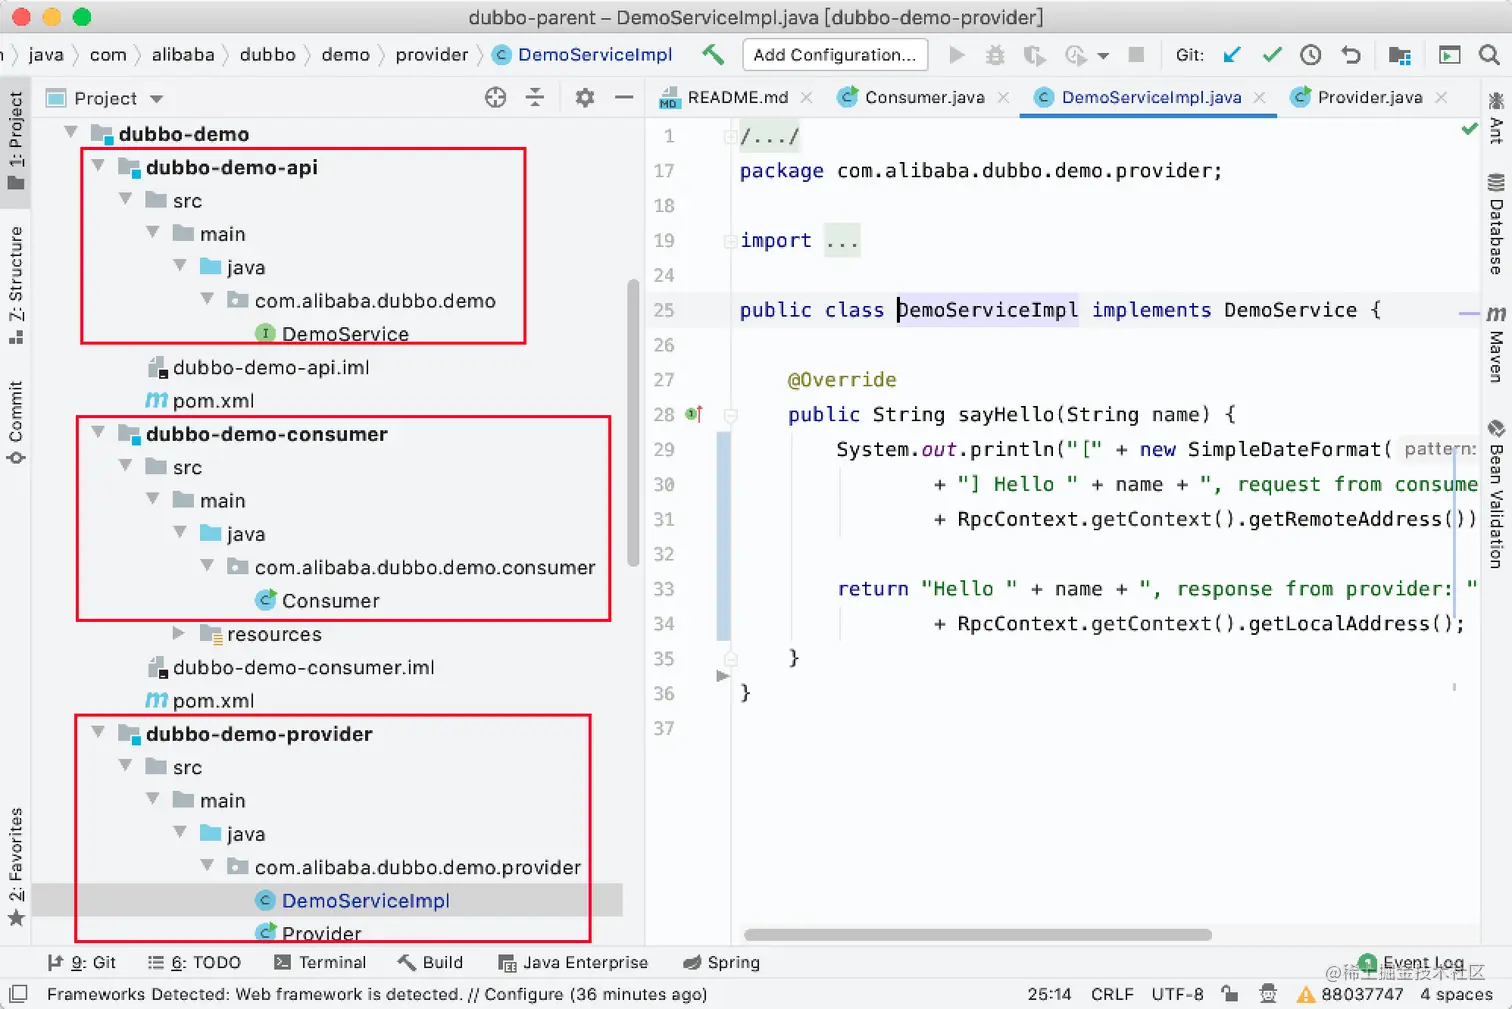Expand the folded import block on line 19

point(731,240)
